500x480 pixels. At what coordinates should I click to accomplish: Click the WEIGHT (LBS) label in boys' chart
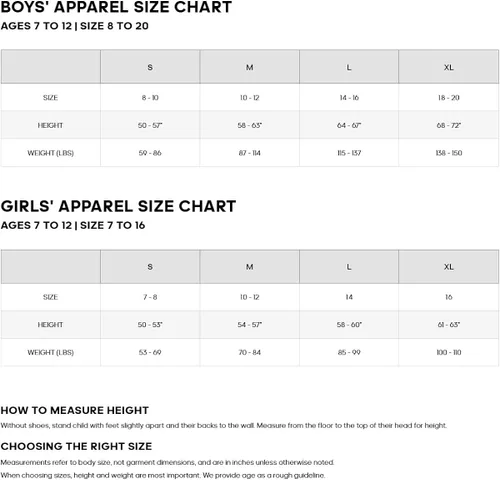tap(50, 153)
